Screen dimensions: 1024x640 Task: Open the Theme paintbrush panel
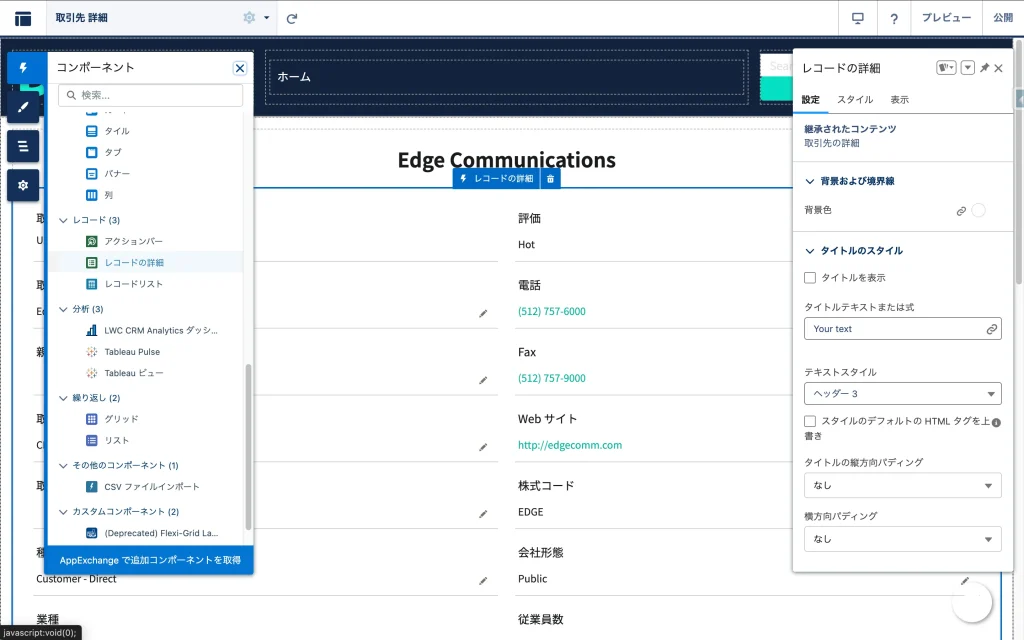(23, 107)
